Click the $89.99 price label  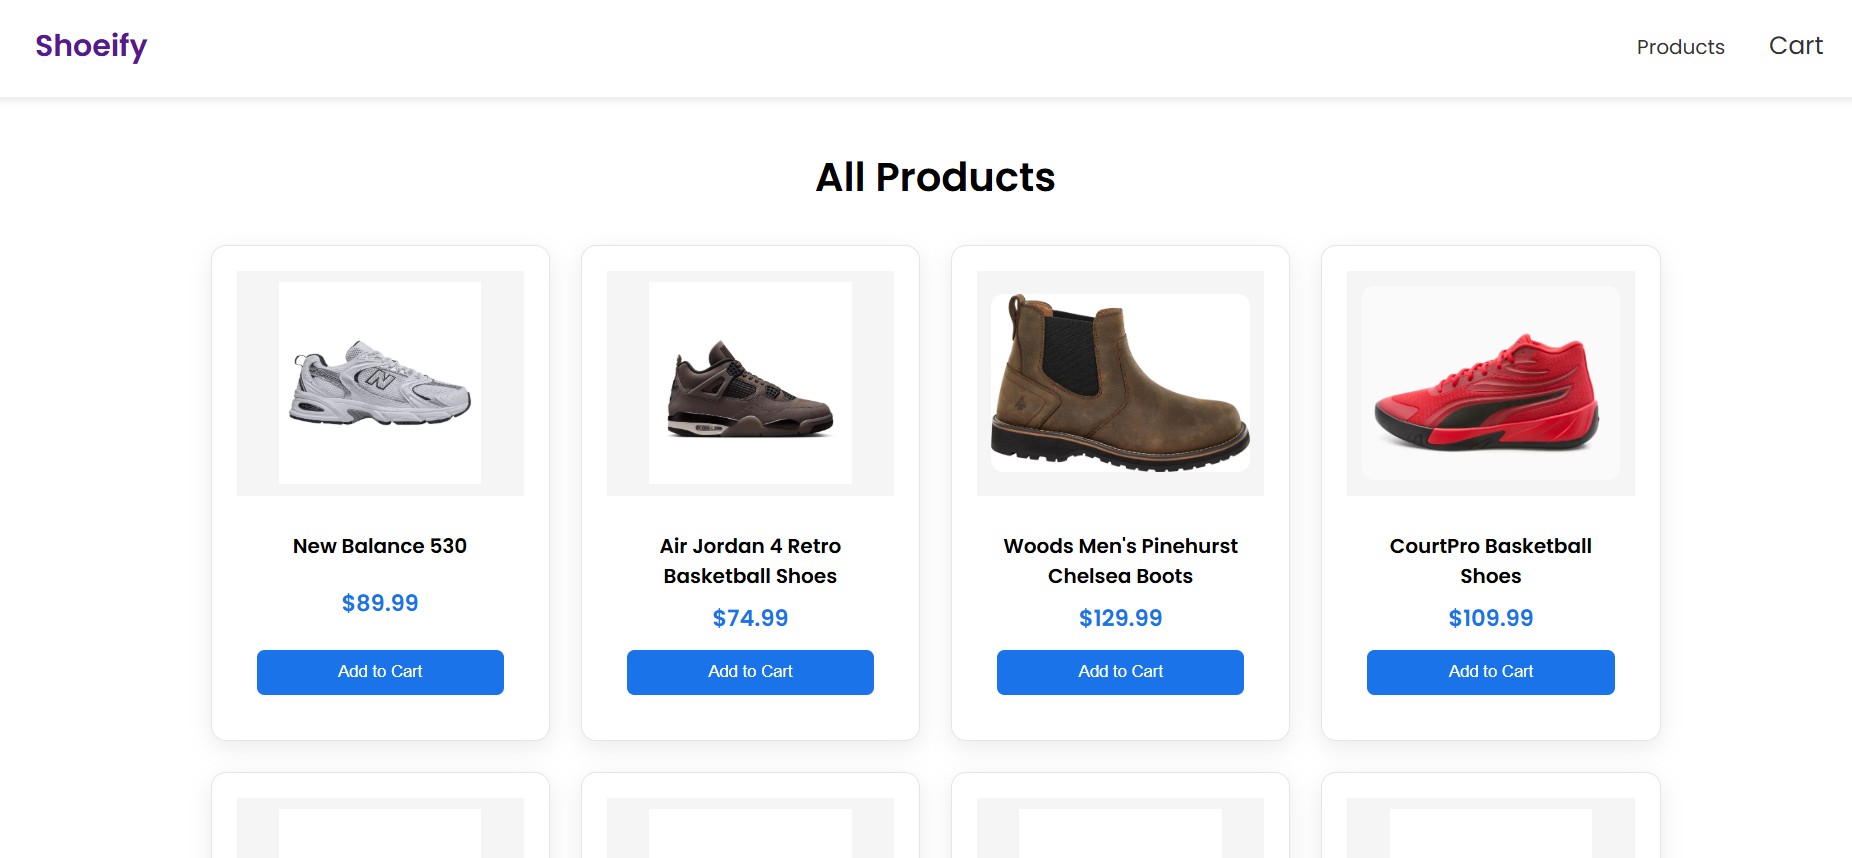point(379,603)
